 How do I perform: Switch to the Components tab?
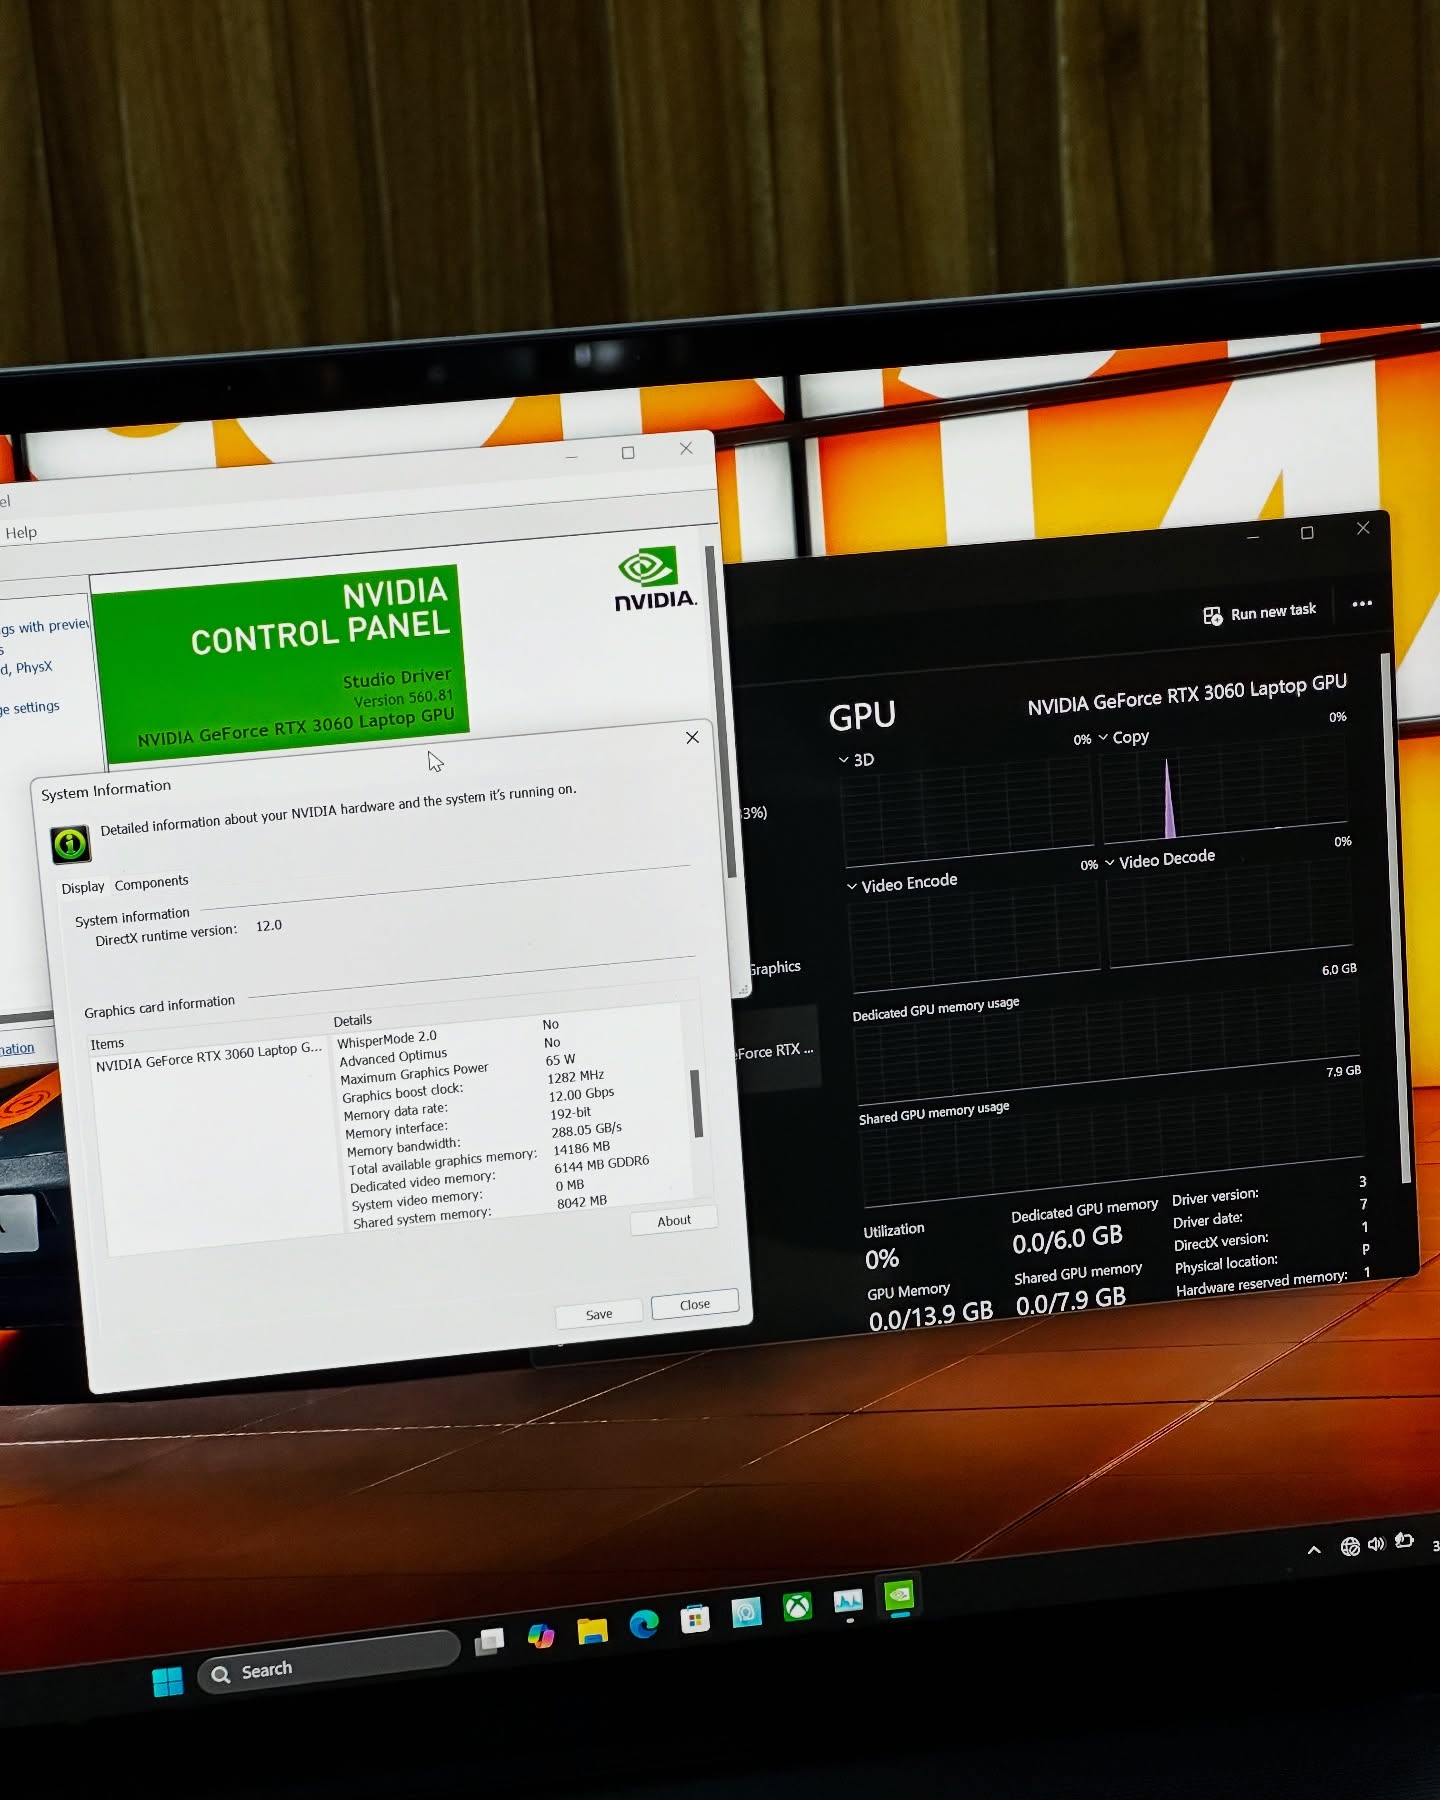pyautogui.click(x=151, y=883)
